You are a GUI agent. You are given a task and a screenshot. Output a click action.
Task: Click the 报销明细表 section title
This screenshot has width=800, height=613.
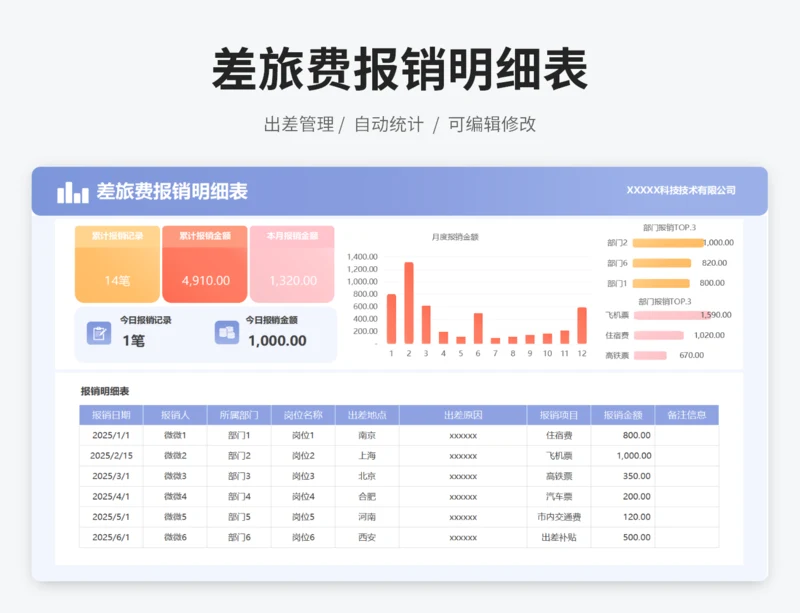[105, 391]
